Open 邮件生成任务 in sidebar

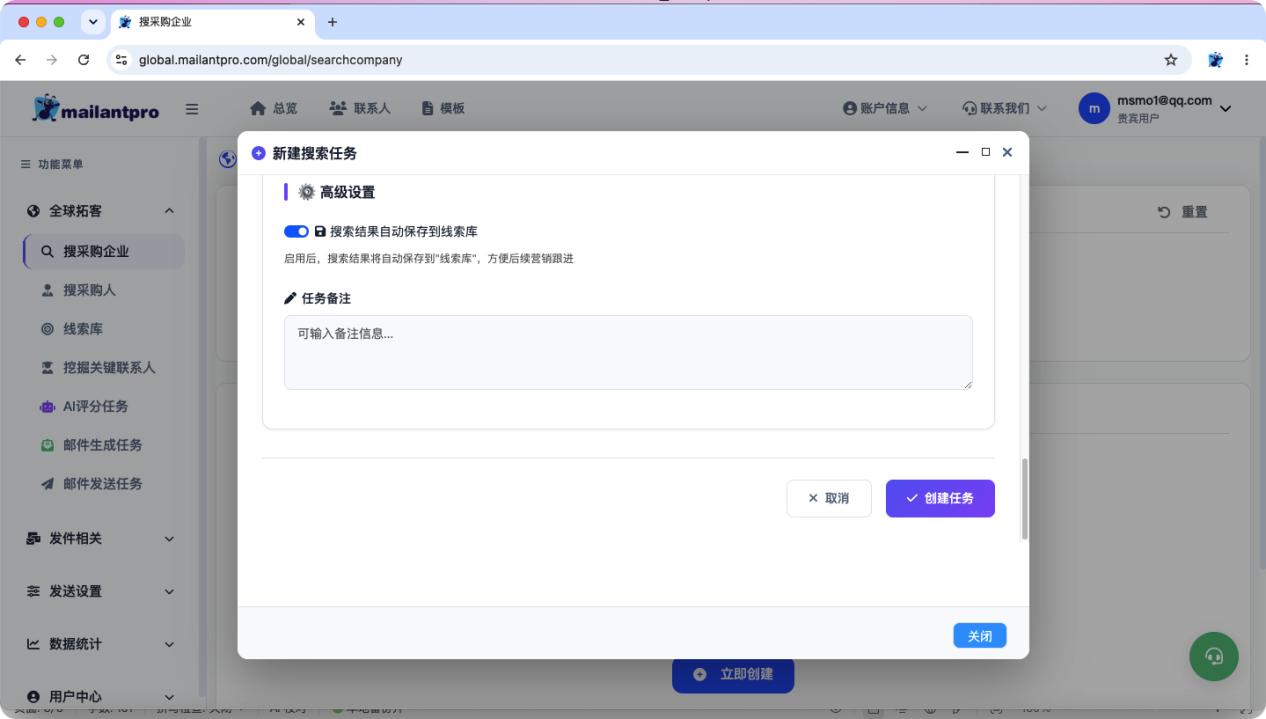click(x=104, y=445)
